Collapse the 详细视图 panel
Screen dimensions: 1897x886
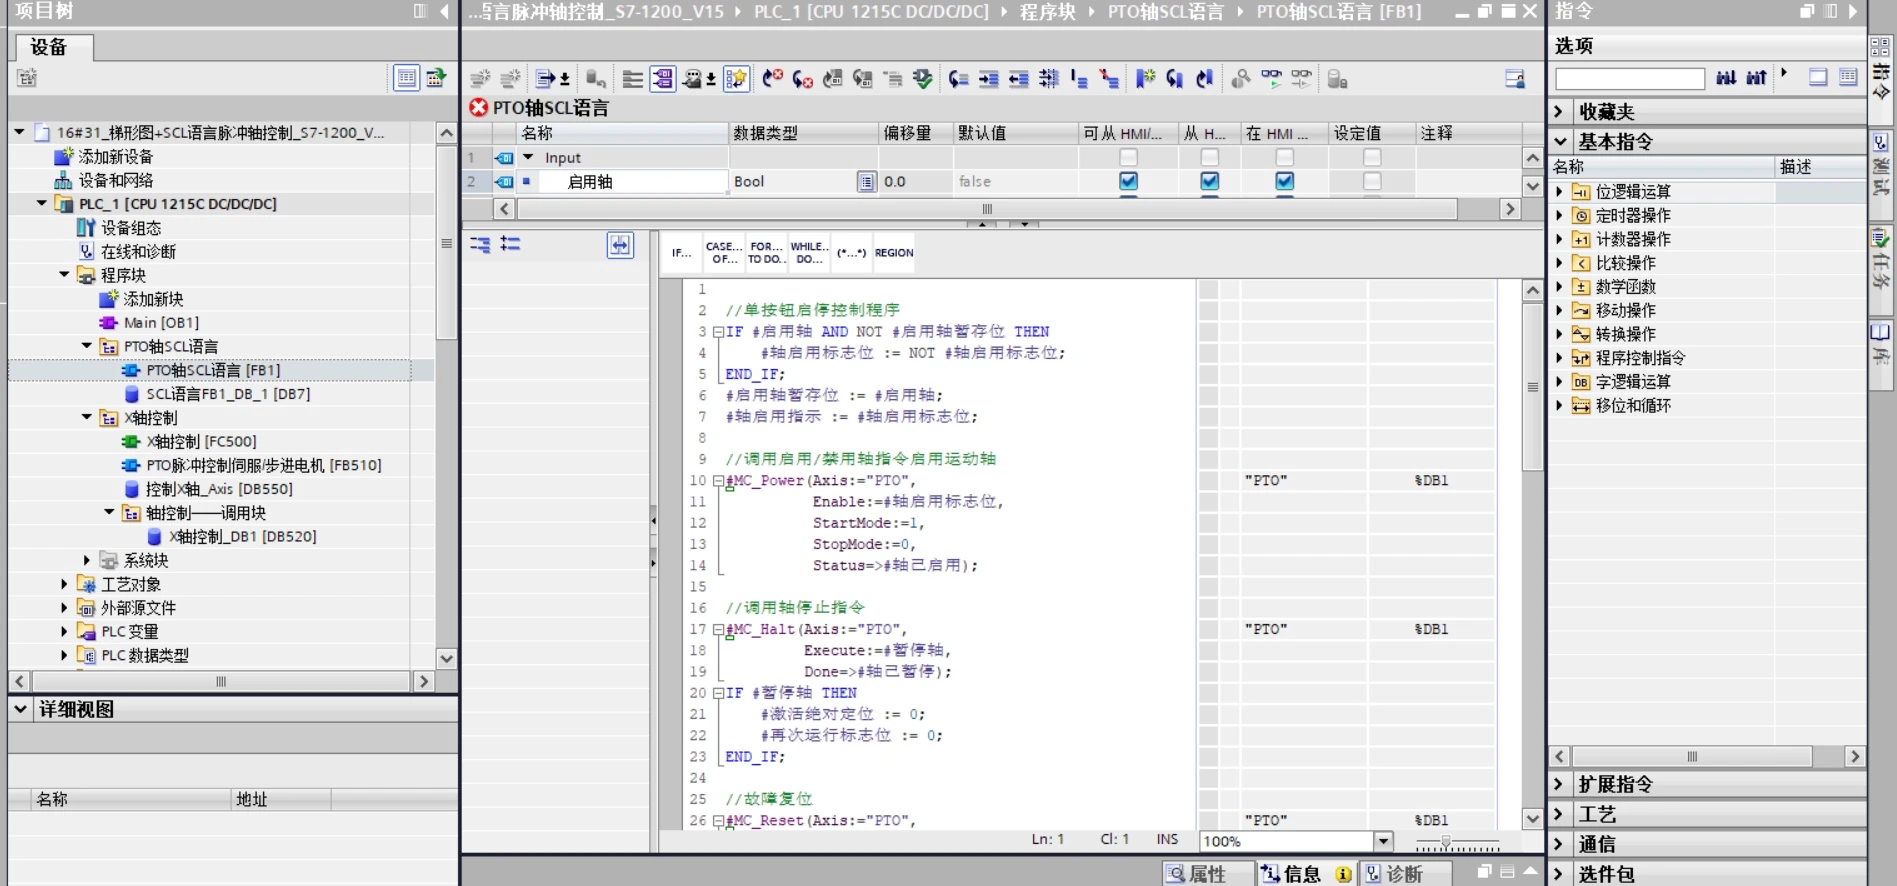(20, 709)
